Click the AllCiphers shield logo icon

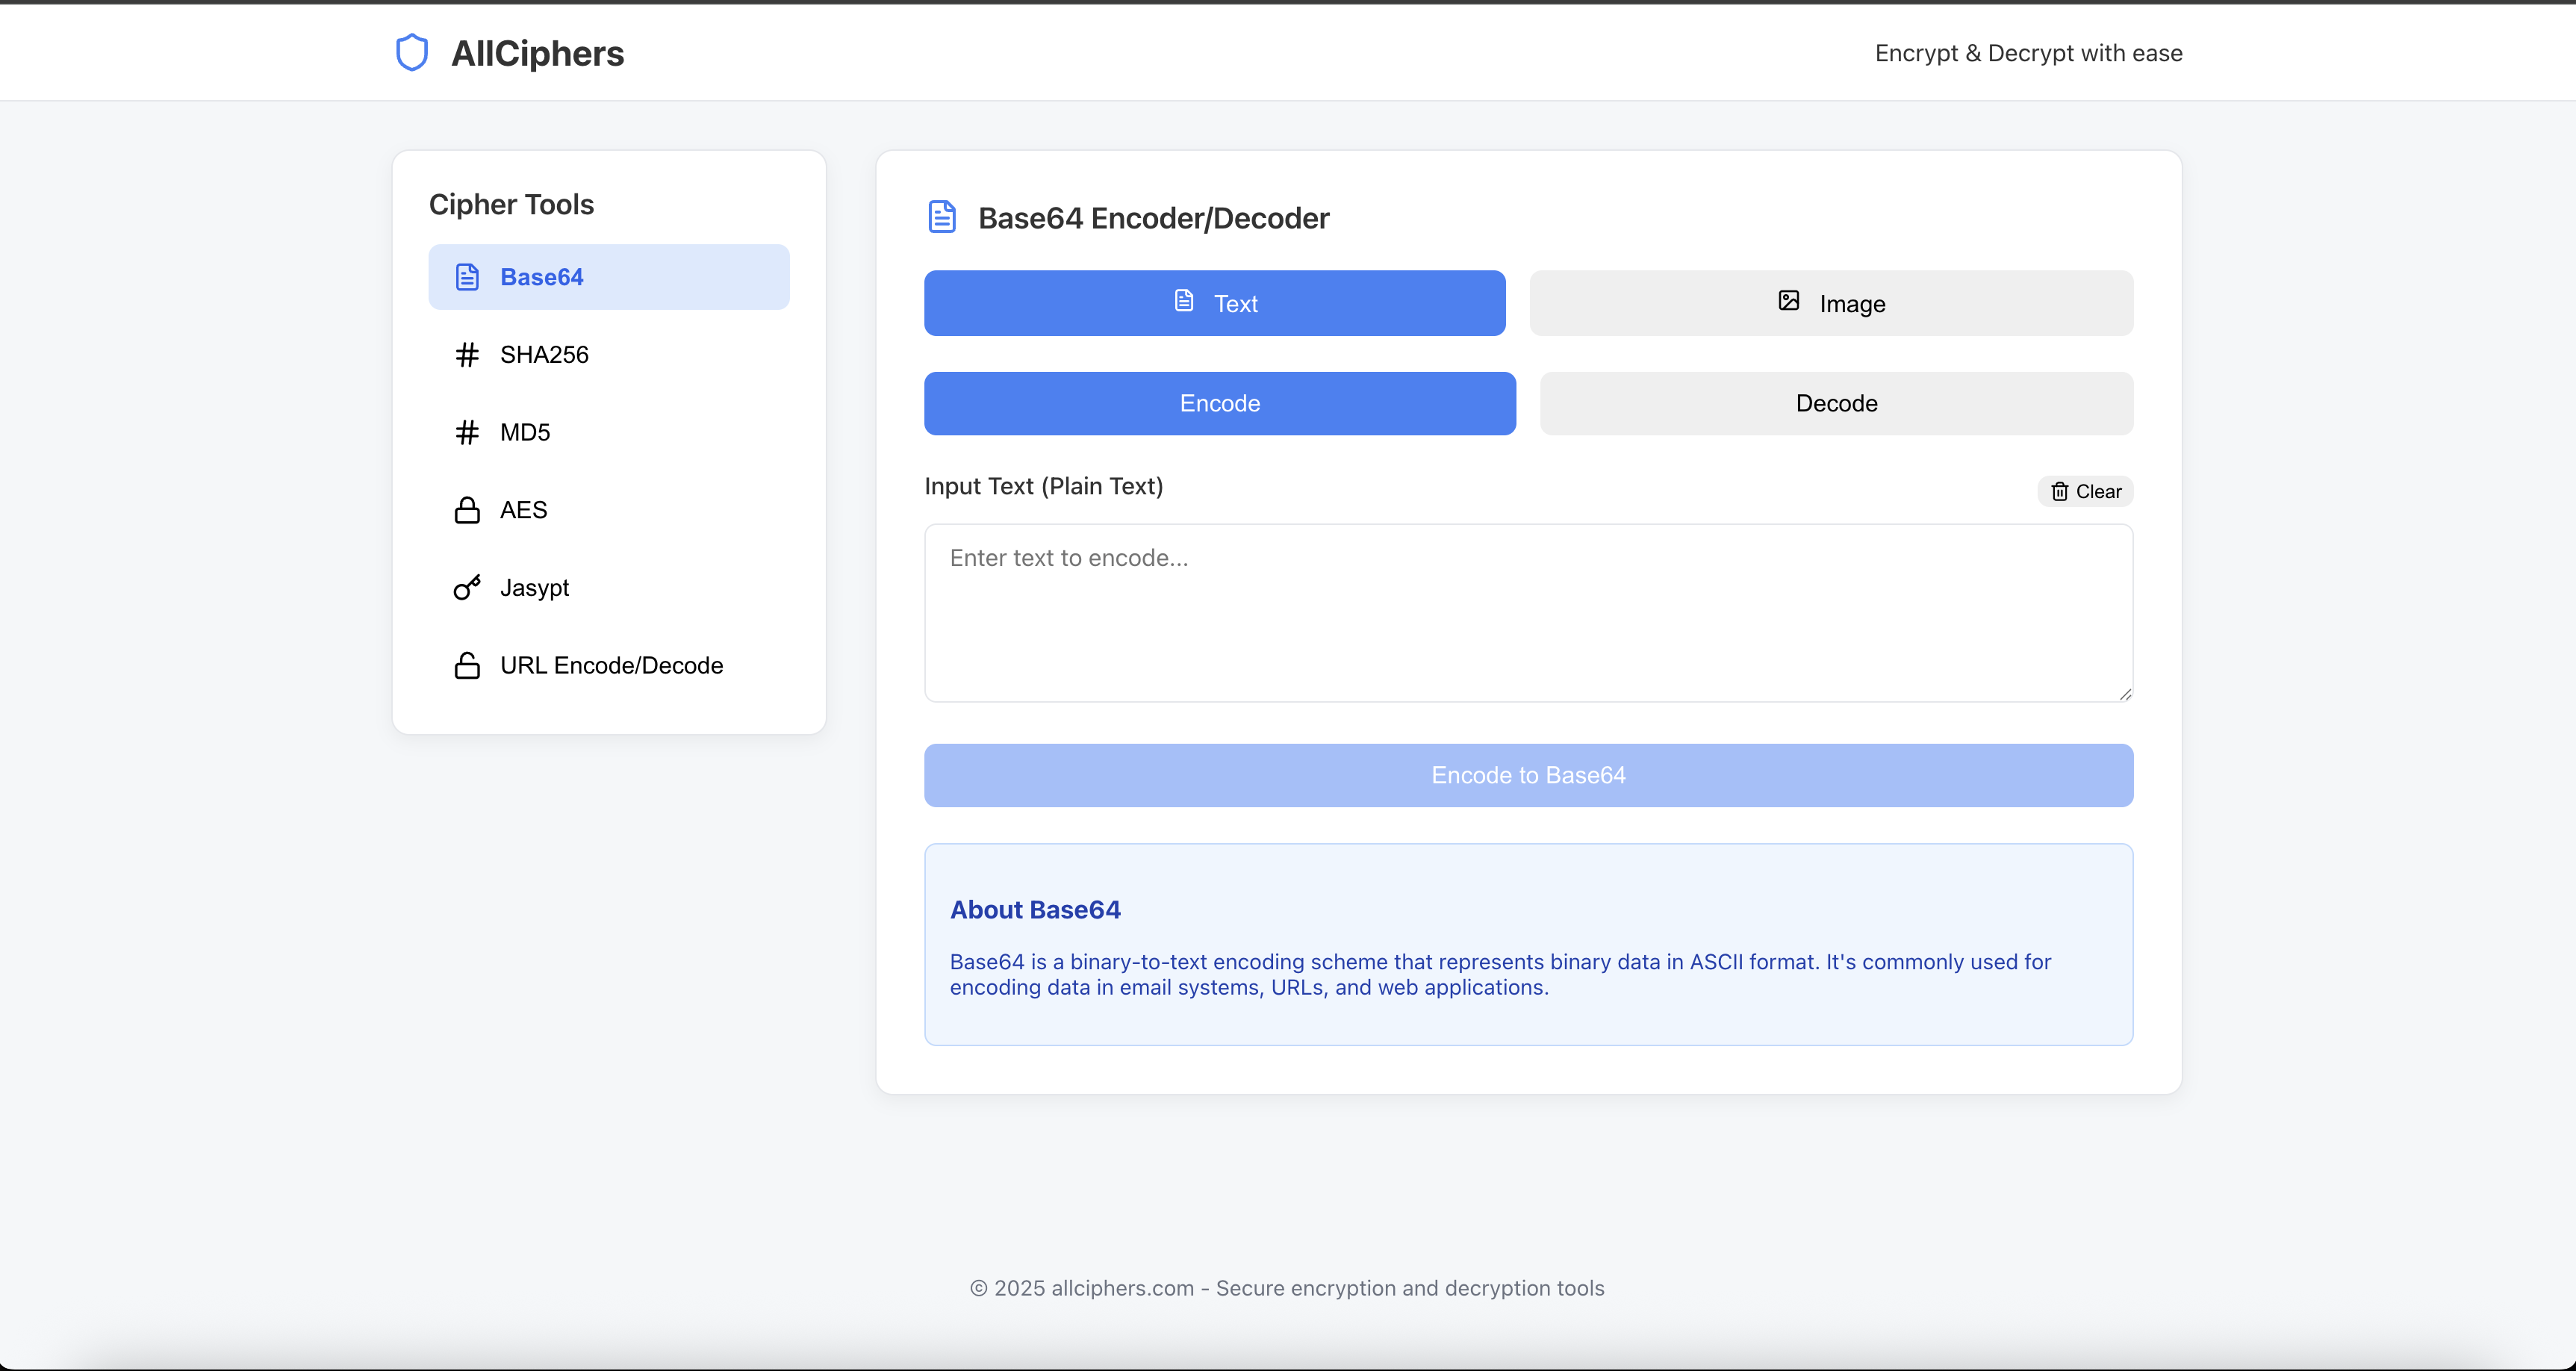[412, 53]
